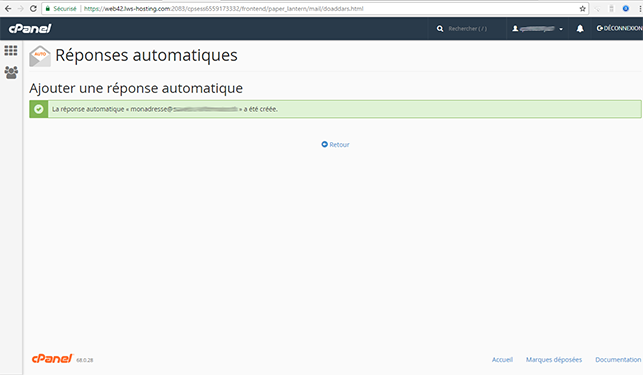643x375 pixels.
Task: Click the Retour link
Action: click(x=340, y=145)
